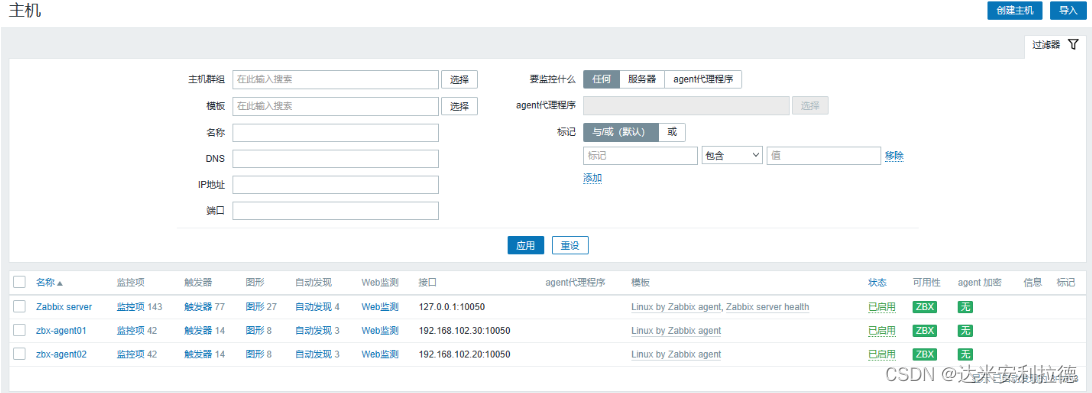
Task: Open 自动发现 4 for Zabbix server
Action: pos(313,307)
